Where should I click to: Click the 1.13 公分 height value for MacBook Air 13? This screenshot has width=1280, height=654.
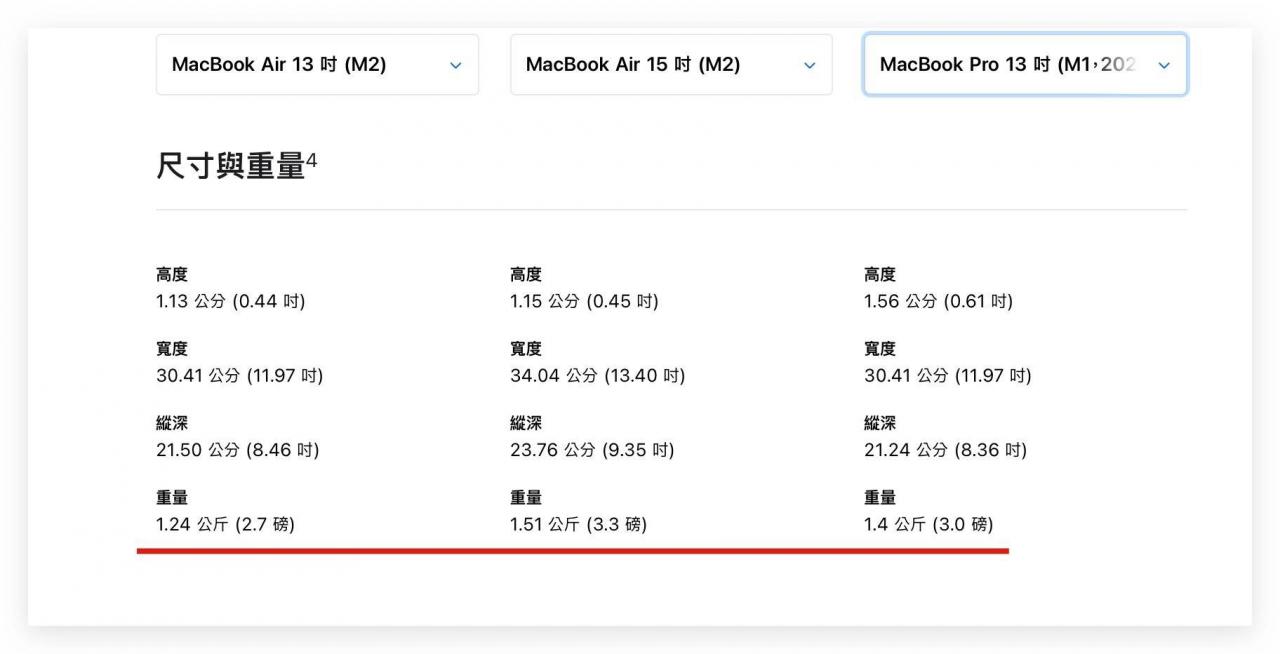[230, 301]
